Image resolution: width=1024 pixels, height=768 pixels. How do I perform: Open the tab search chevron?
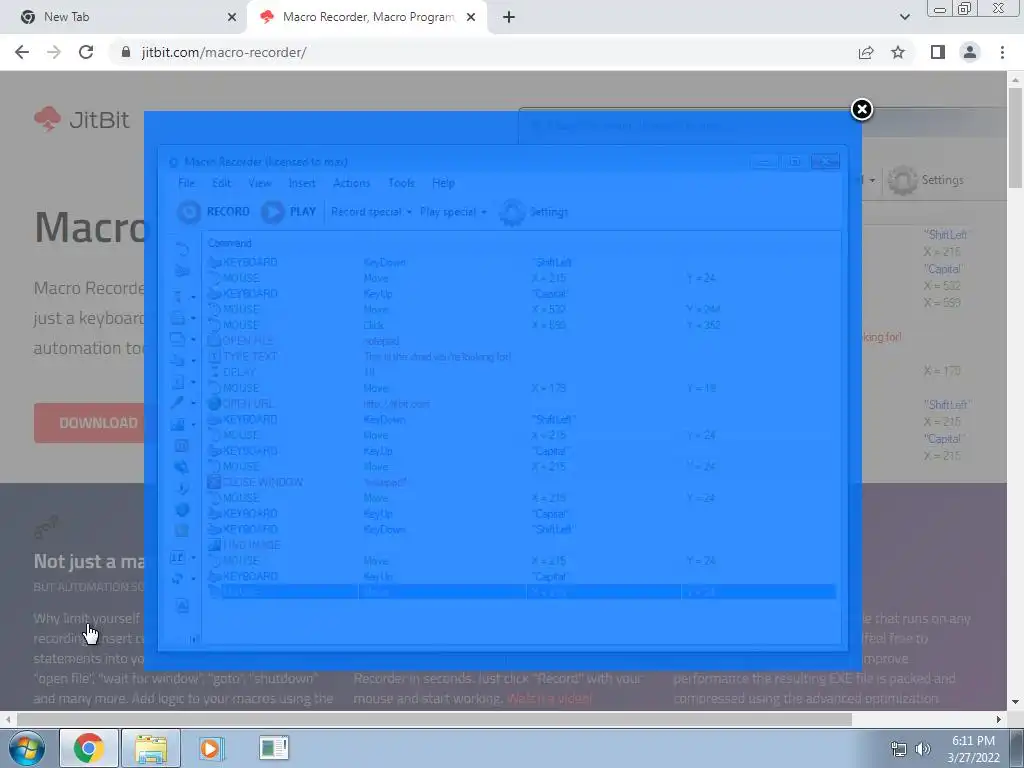904,17
